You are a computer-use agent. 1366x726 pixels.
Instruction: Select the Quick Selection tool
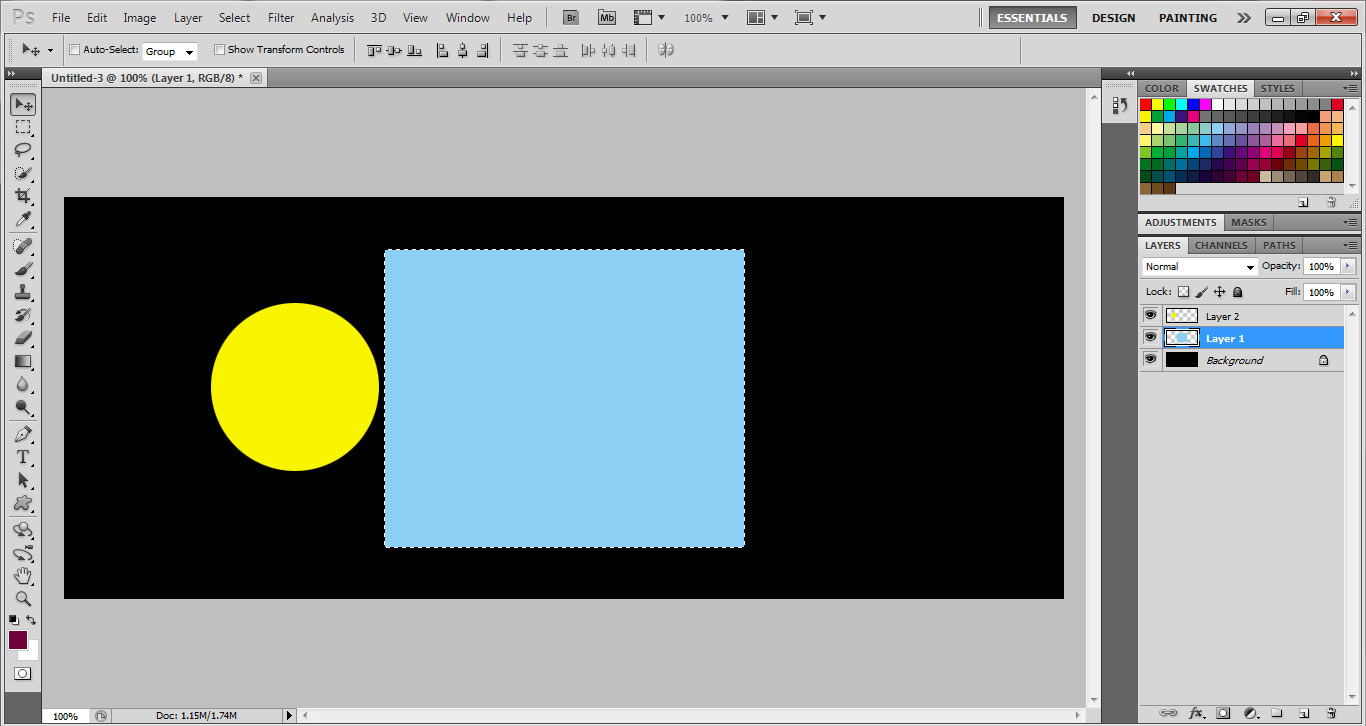pos(23,173)
